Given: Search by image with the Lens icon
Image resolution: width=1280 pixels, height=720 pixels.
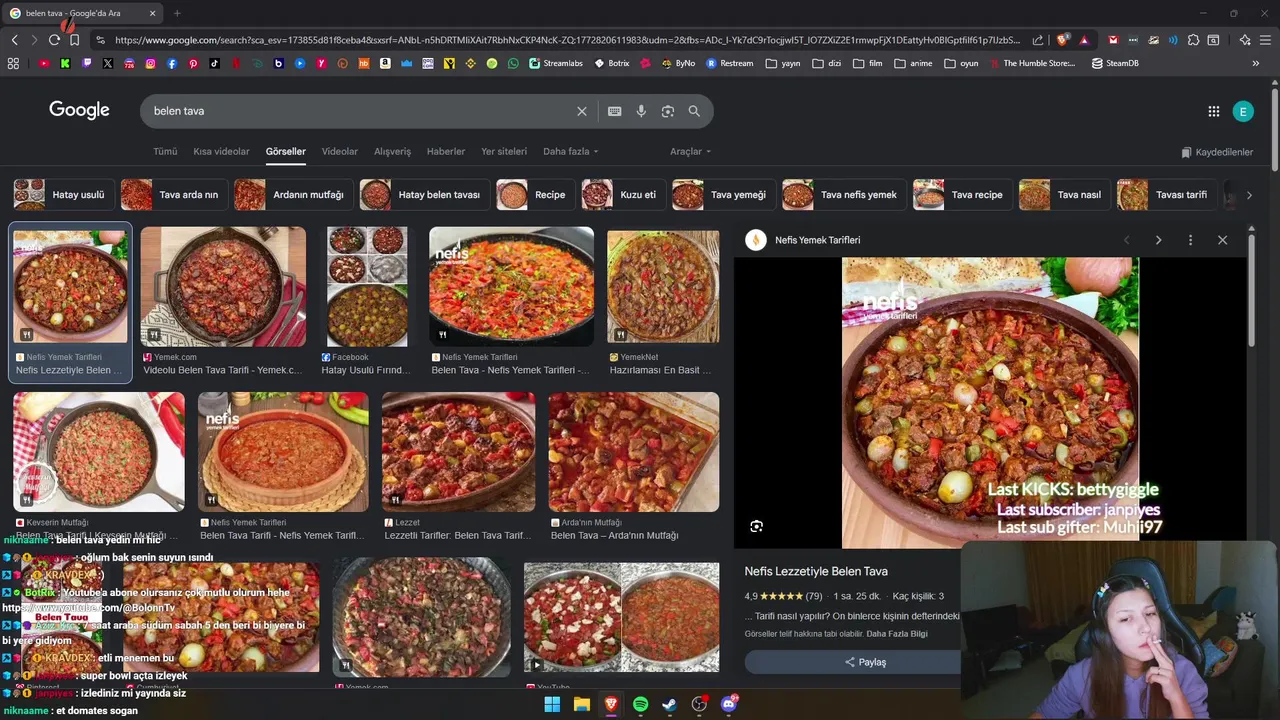Looking at the screenshot, I should pos(668,111).
